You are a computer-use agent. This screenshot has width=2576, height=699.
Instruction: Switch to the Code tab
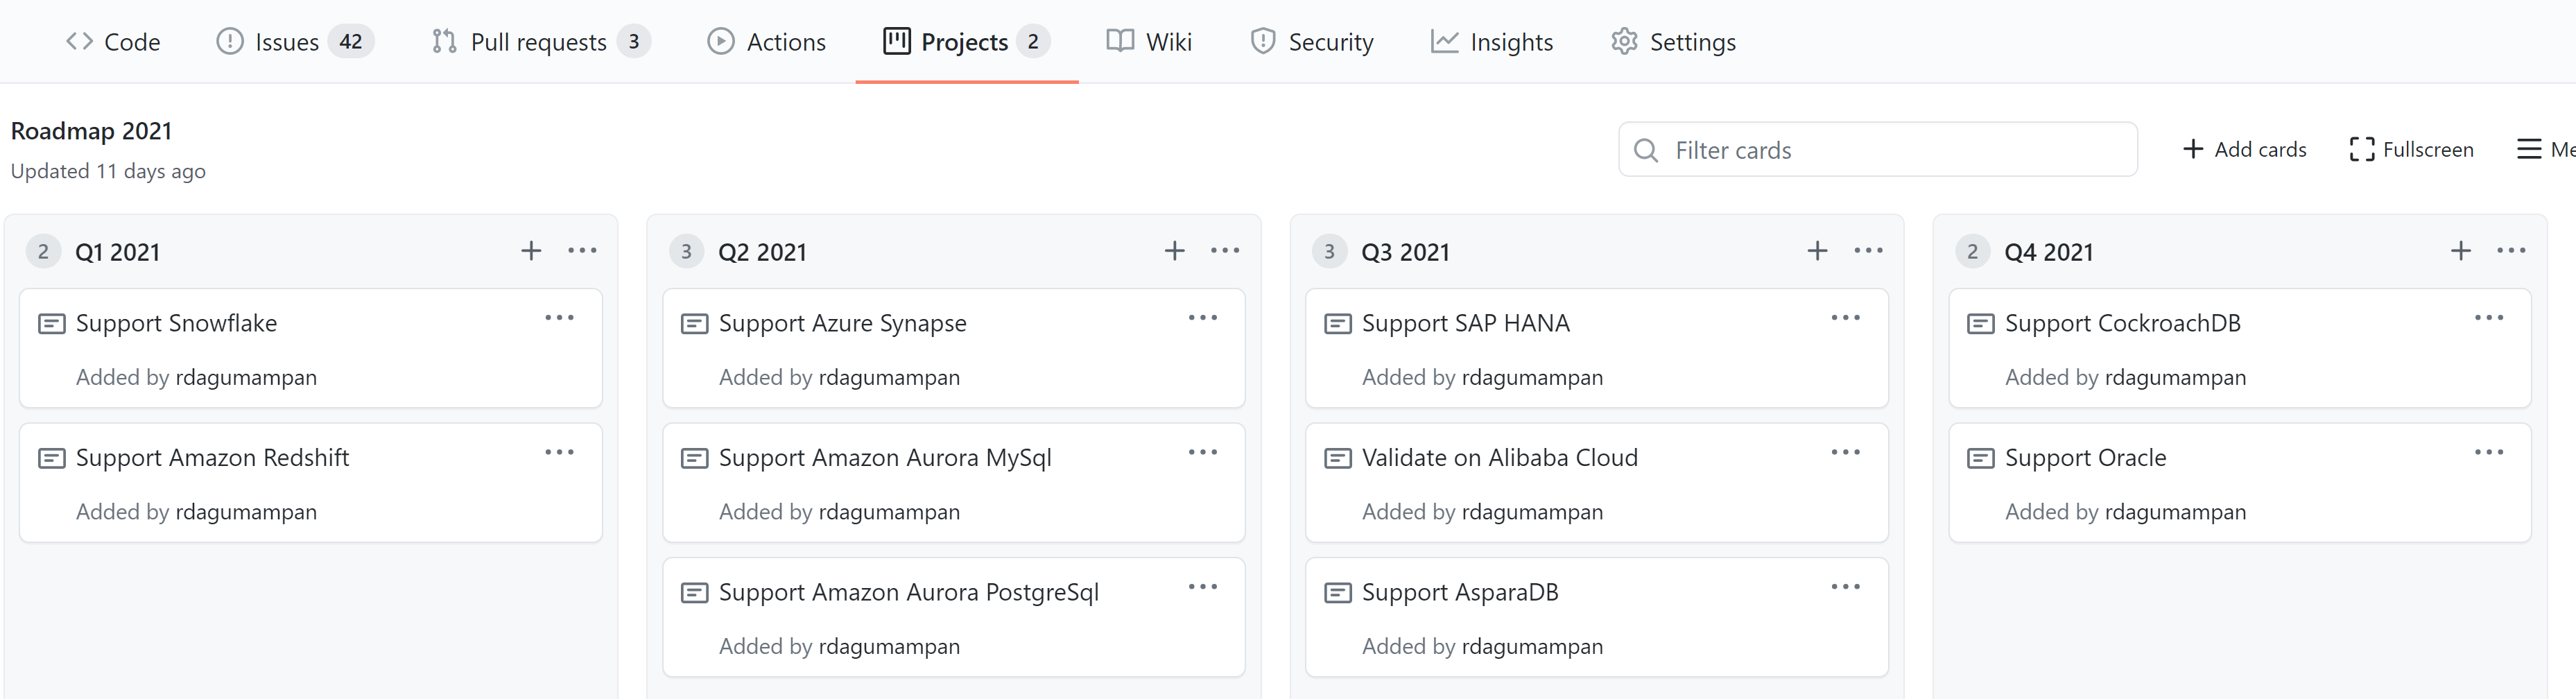113,42
